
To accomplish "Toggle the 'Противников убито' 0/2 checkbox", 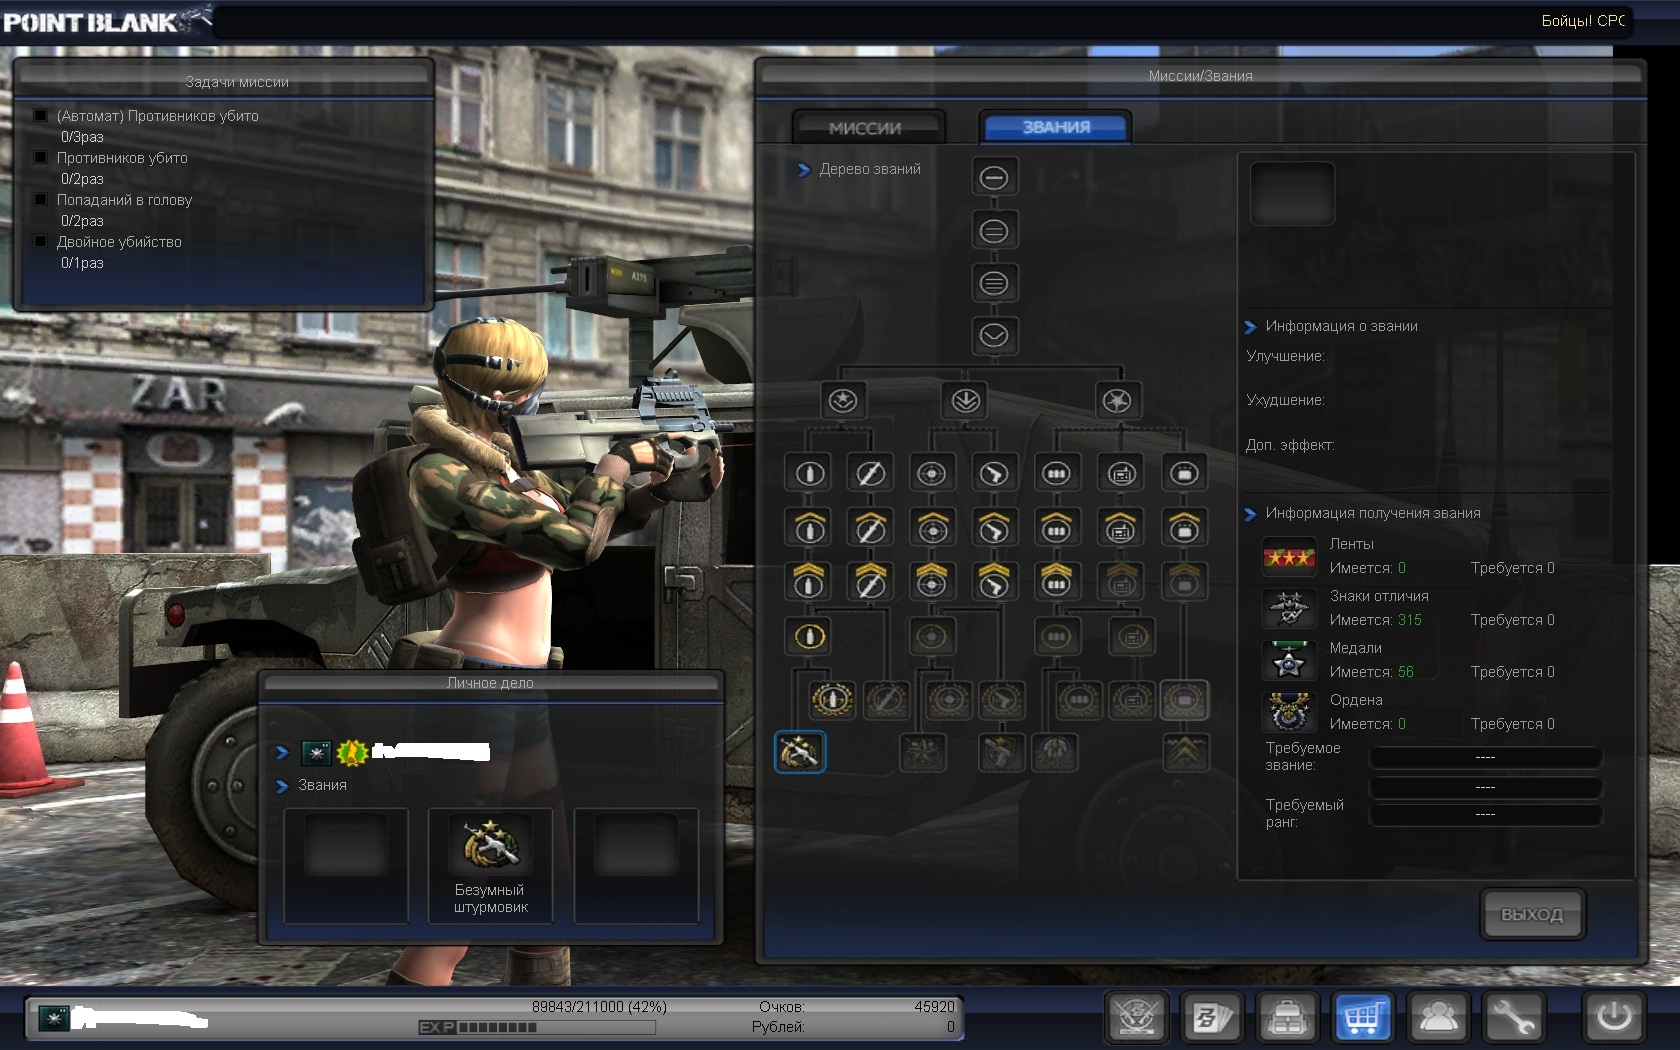I will click(x=41, y=157).
